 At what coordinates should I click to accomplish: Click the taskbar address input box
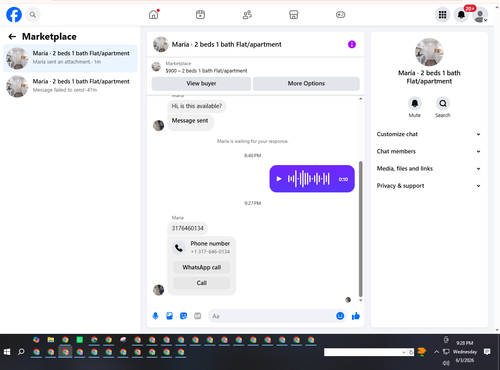click(362, 352)
